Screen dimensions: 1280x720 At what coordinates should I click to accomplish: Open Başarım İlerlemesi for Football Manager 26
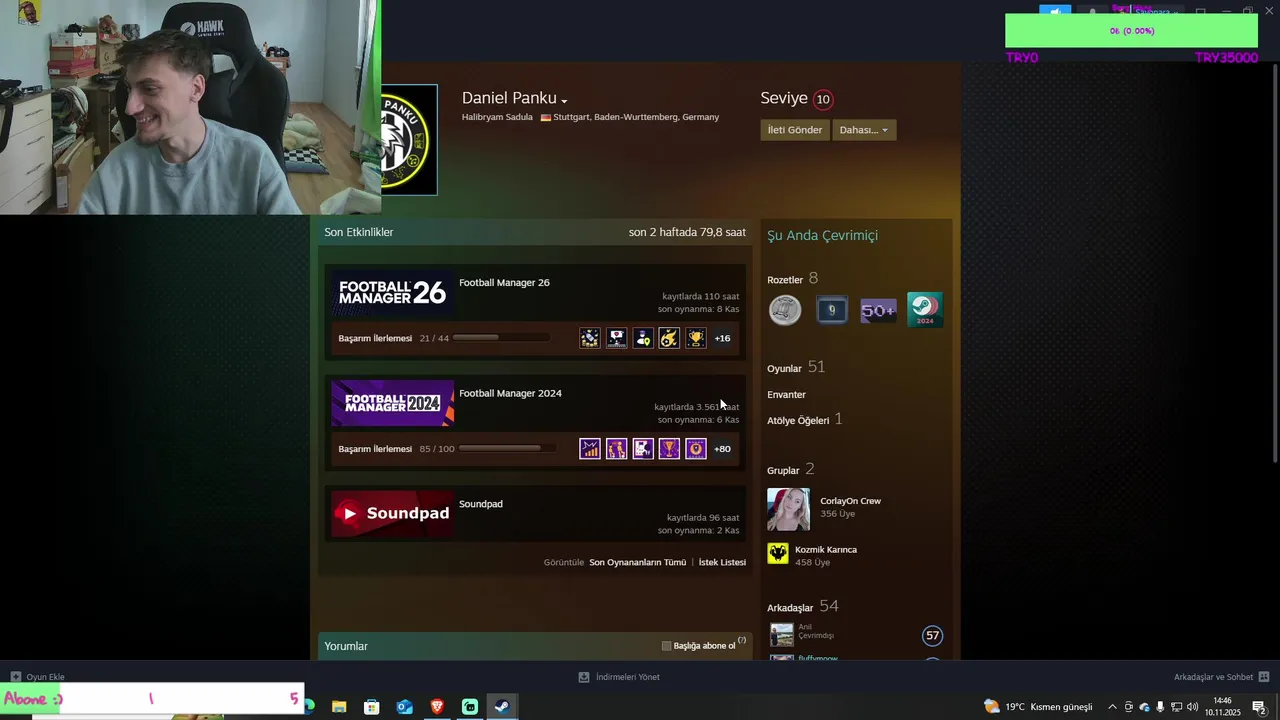375,338
